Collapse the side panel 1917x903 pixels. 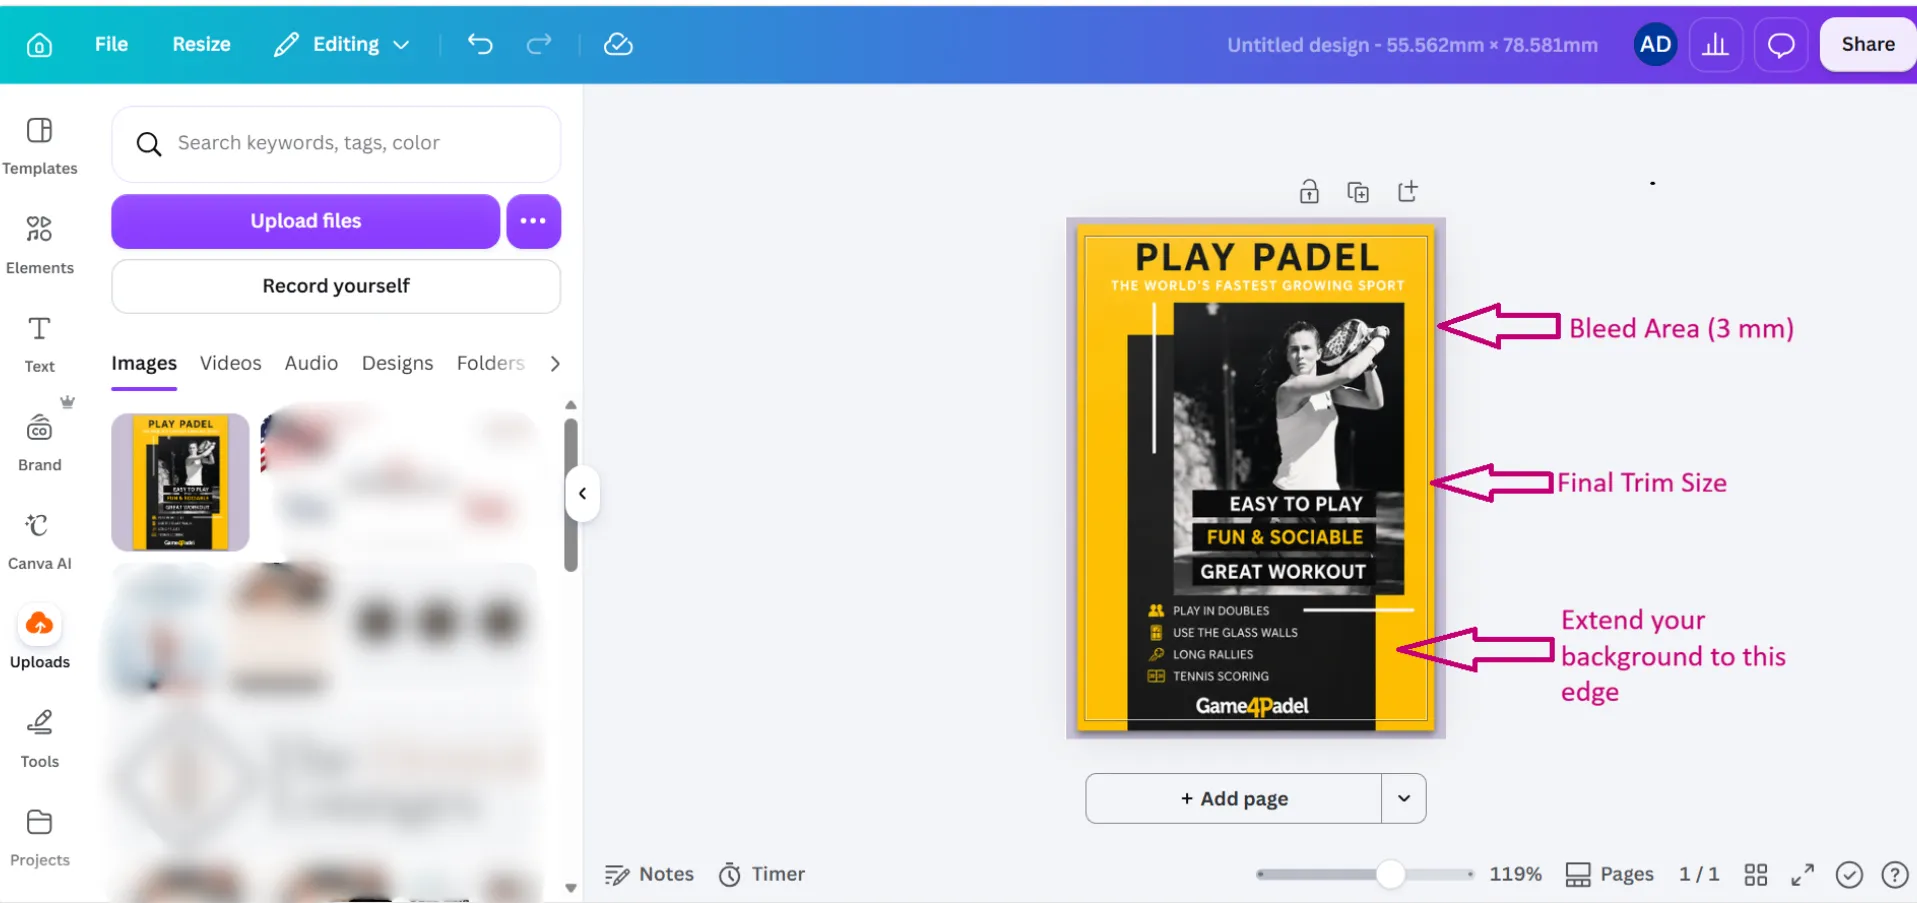point(582,493)
